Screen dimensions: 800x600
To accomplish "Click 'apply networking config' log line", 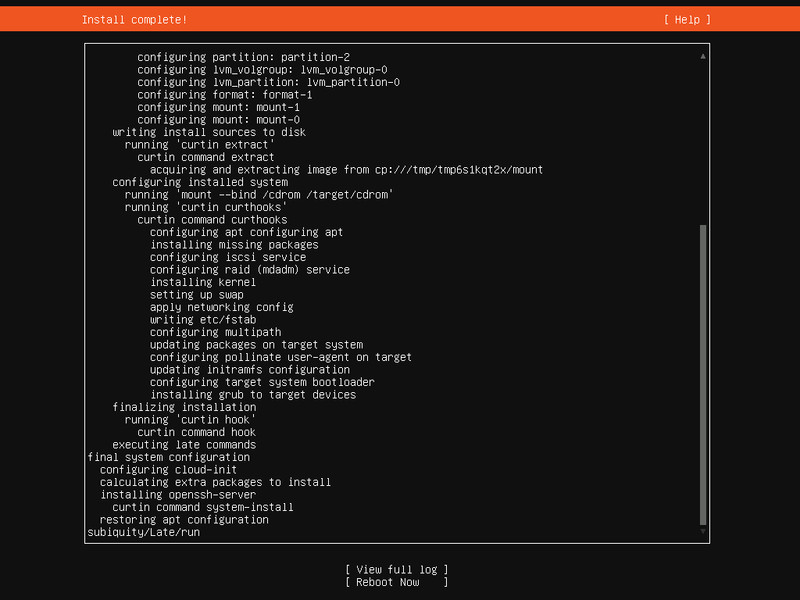I will (x=222, y=307).
